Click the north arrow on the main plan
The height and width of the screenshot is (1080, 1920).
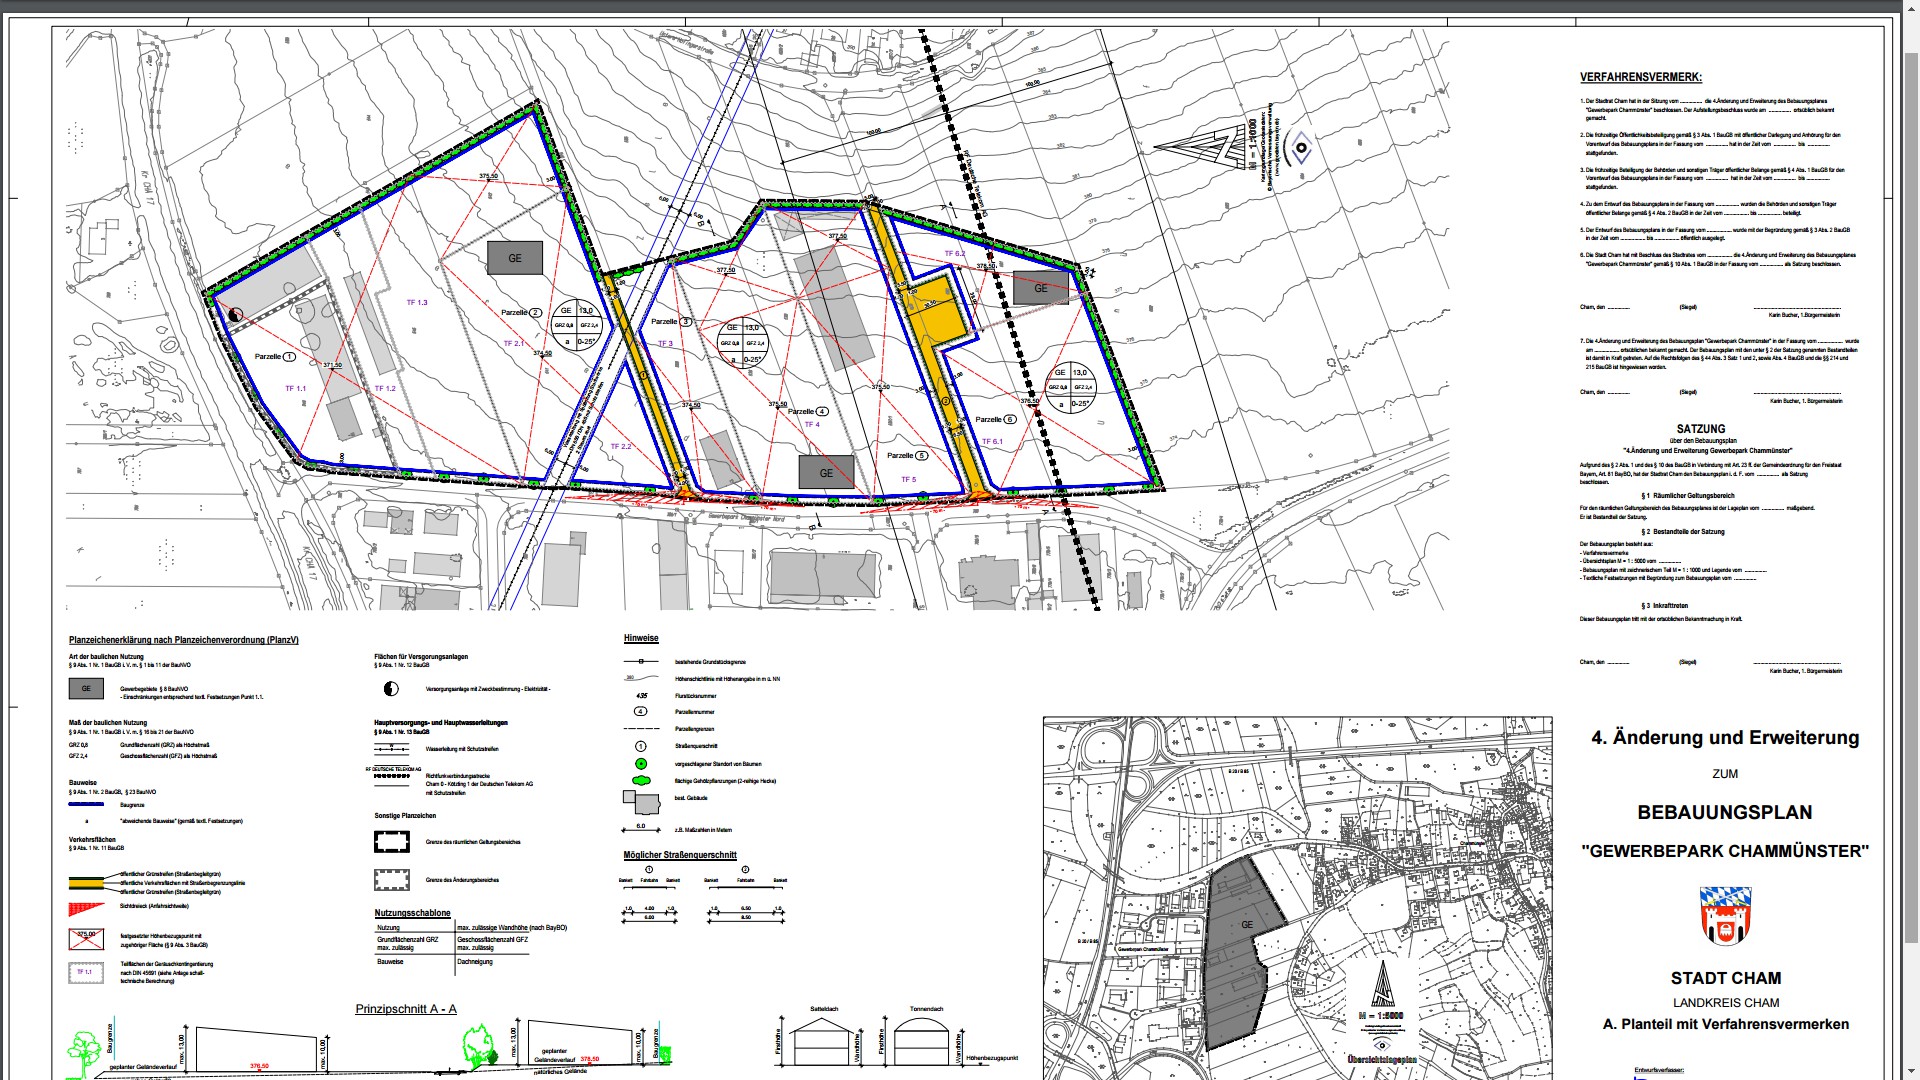tap(1200, 148)
